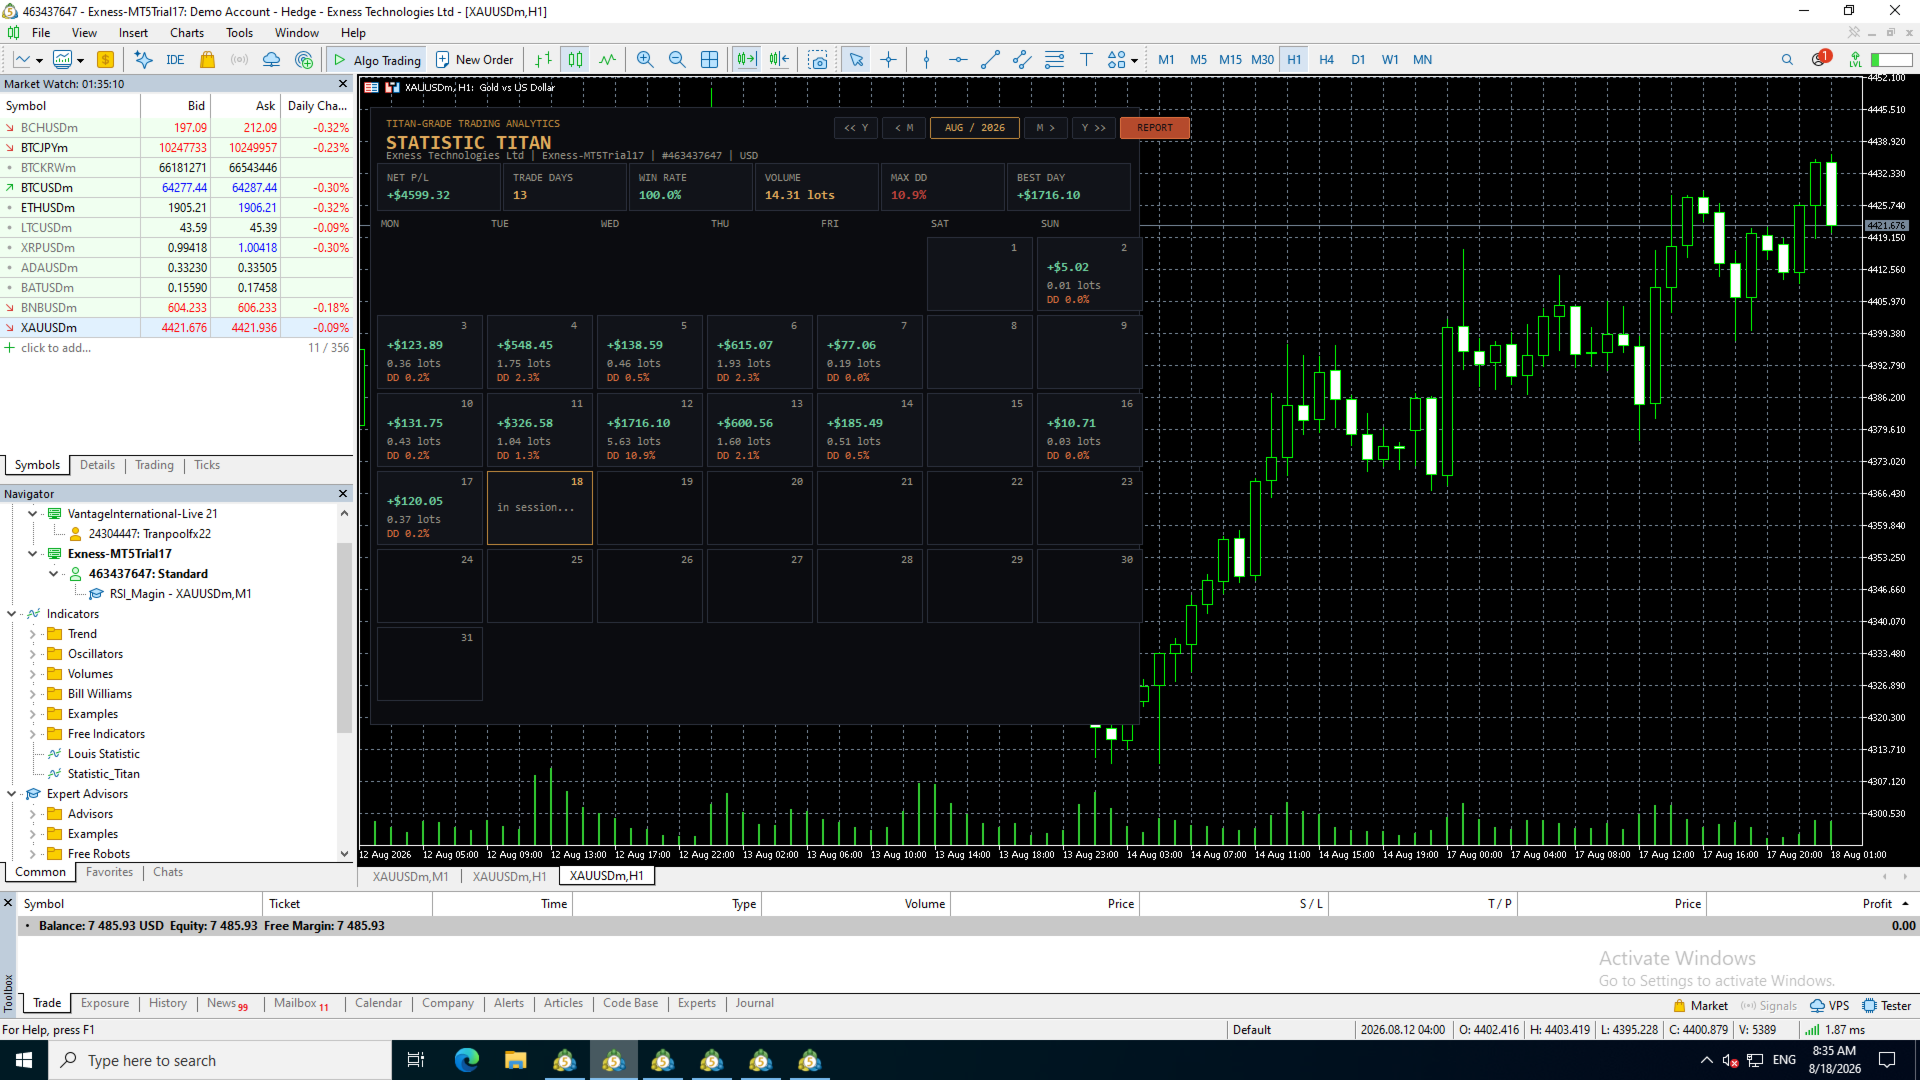Switch timeframe to D1
The image size is (1920, 1080).
[x=1358, y=60]
